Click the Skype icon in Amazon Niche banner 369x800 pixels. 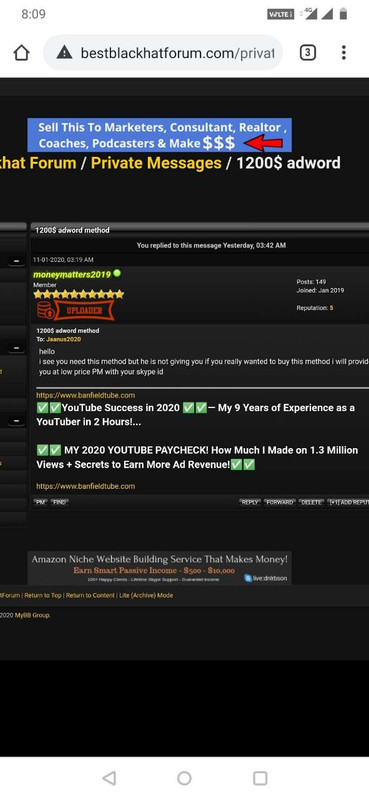[248, 578]
